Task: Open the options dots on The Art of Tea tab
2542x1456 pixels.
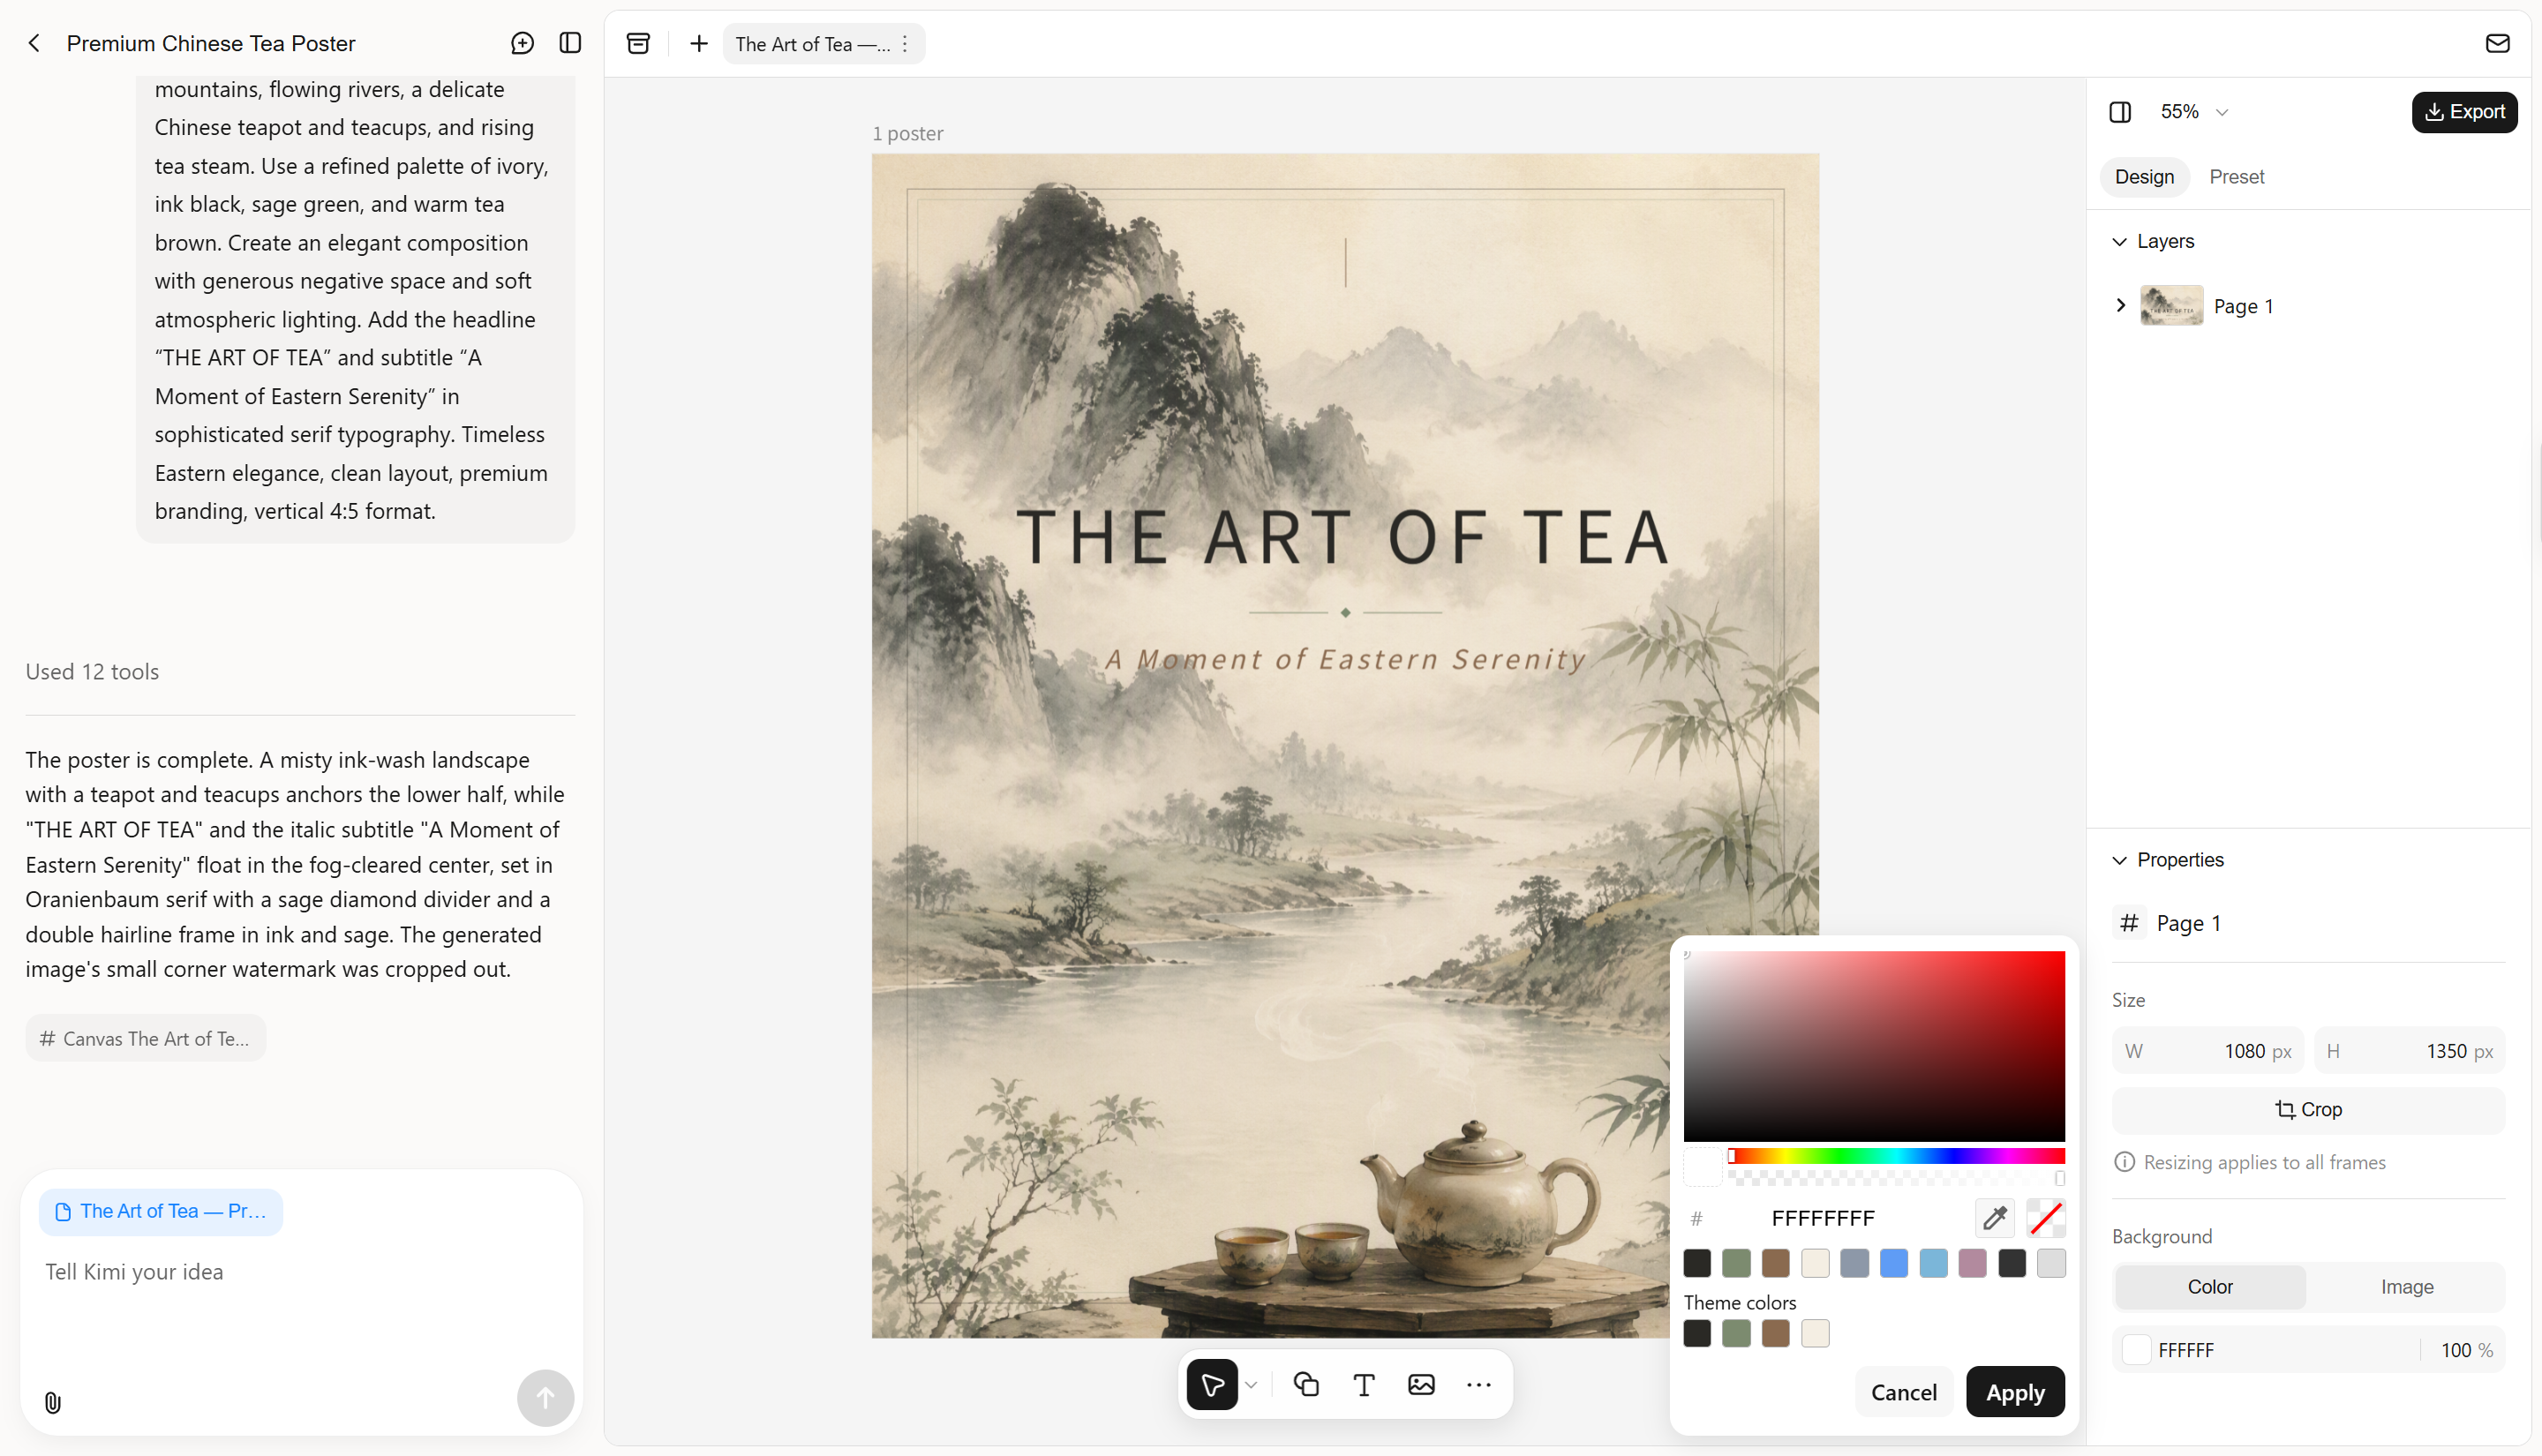Action: point(905,44)
